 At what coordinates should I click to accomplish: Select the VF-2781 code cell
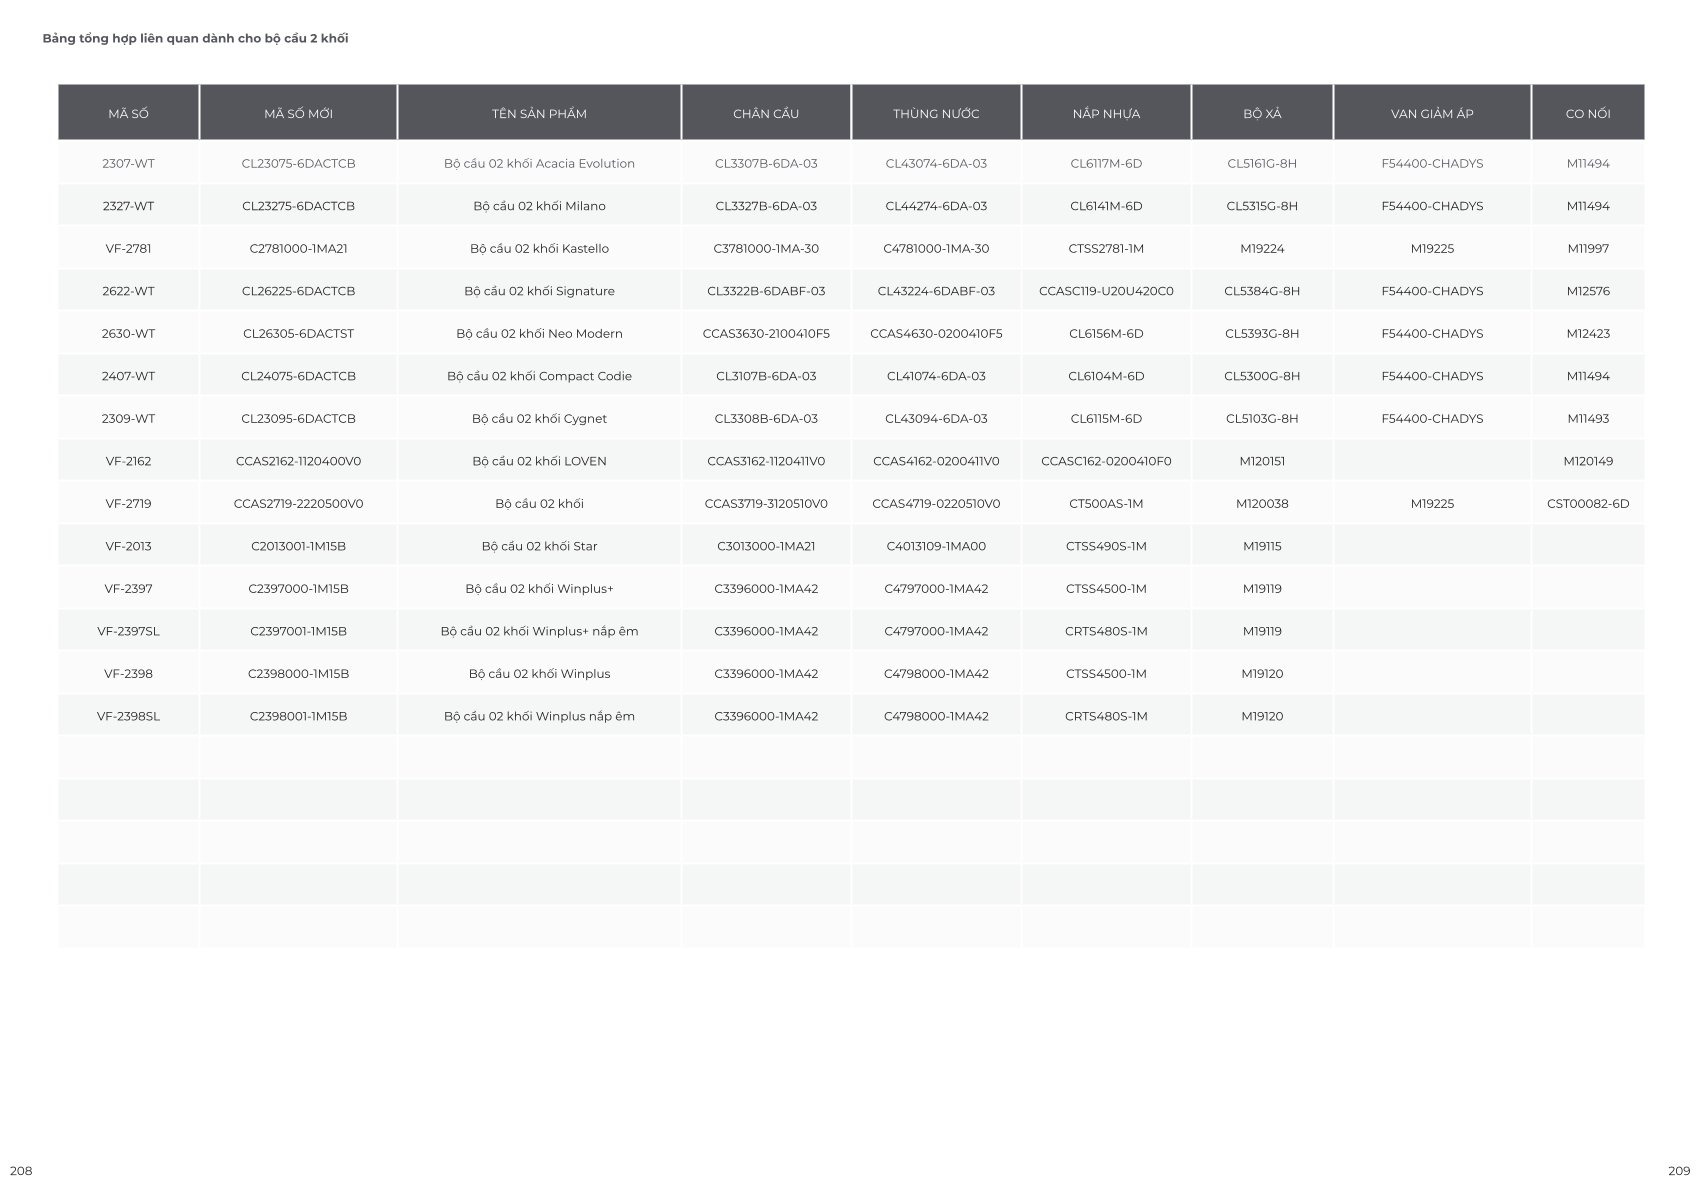[128, 248]
